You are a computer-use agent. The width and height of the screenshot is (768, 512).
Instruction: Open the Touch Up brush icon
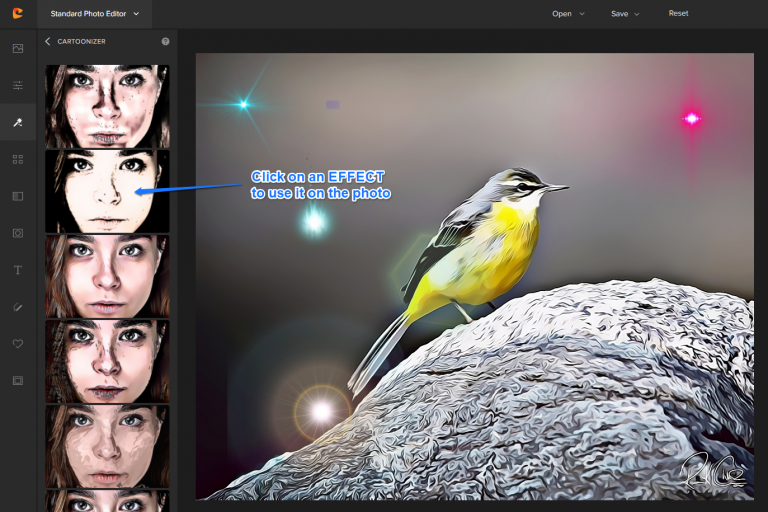click(x=18, y=307)
